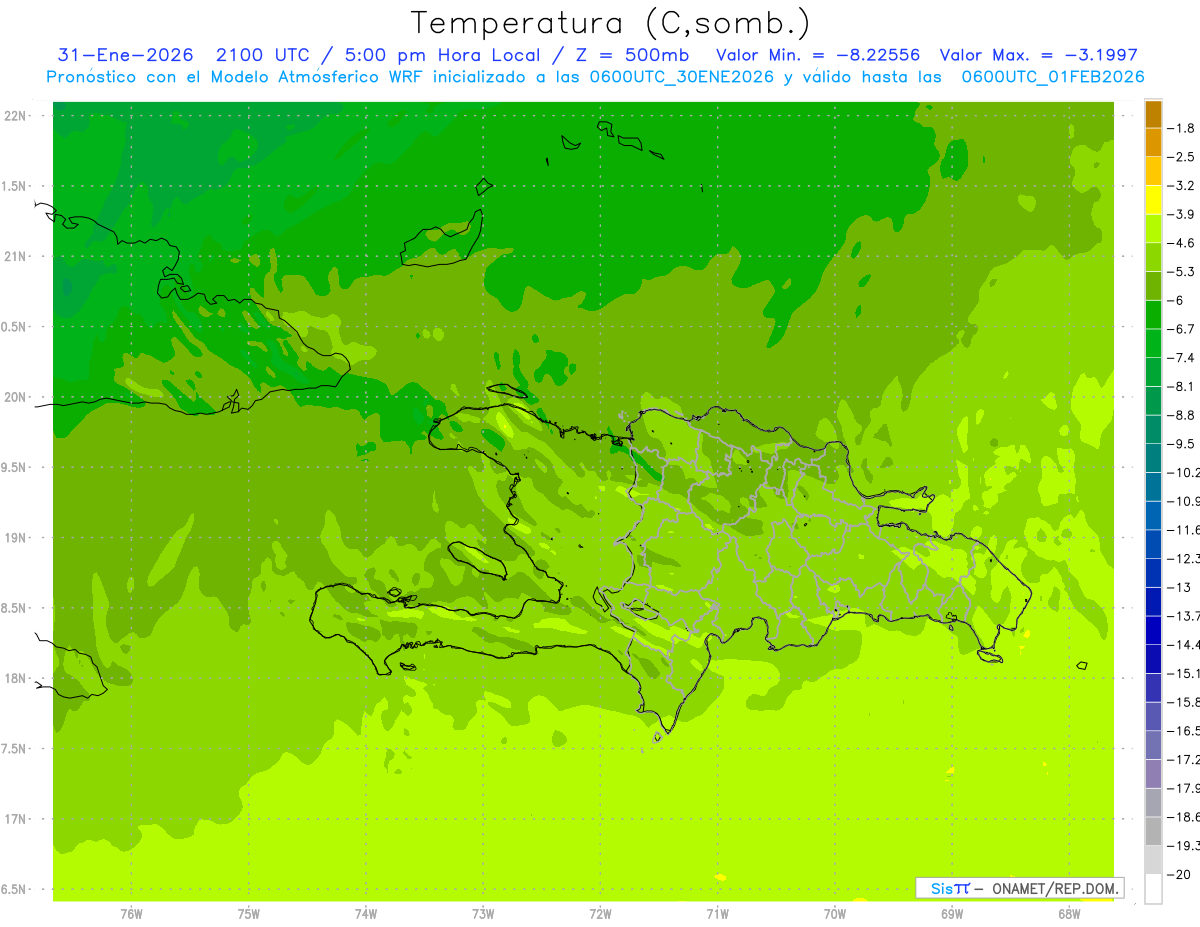Click the "74W" longitude label
The width and height of the screenshot is (1200, 927).
tap(366, 913)
